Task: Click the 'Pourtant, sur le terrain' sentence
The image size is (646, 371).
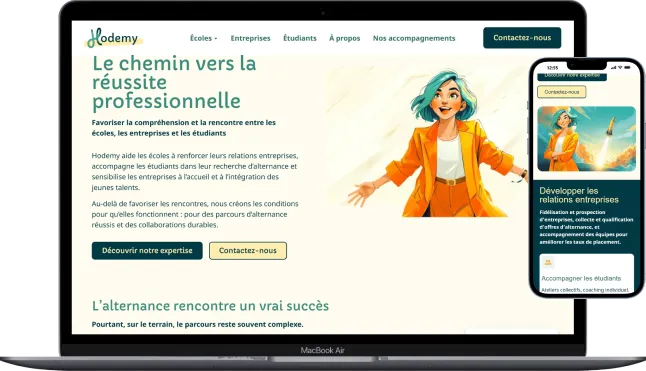Action: click(197, 324)
